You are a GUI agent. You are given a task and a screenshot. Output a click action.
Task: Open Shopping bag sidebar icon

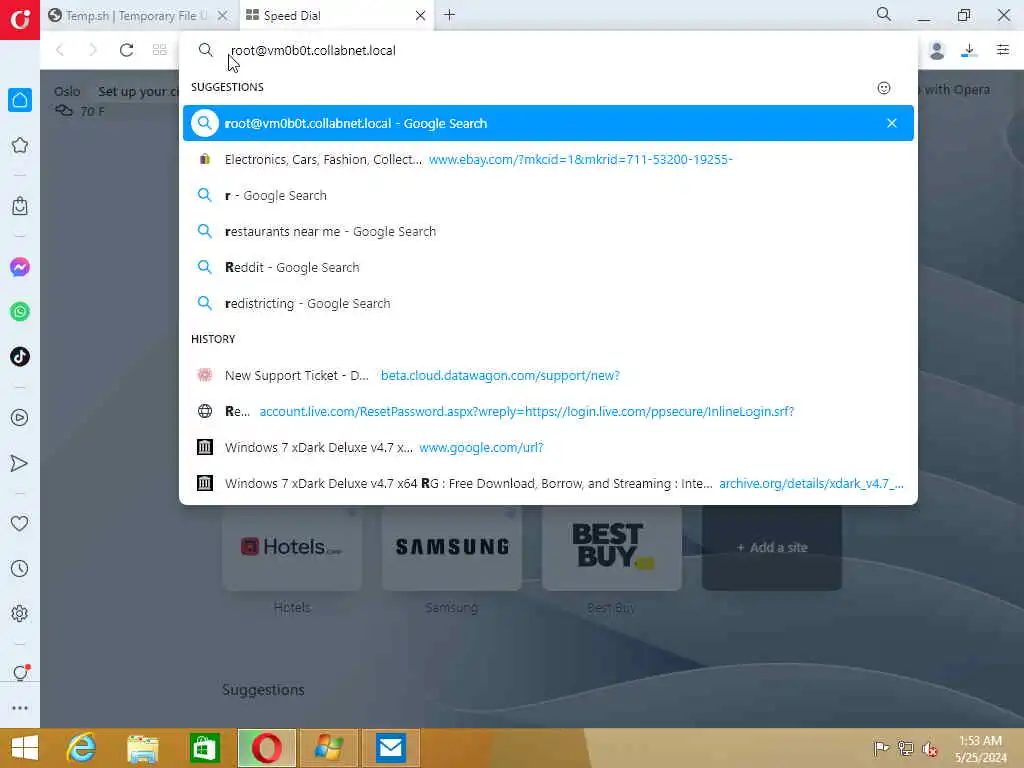pos(20,206)
